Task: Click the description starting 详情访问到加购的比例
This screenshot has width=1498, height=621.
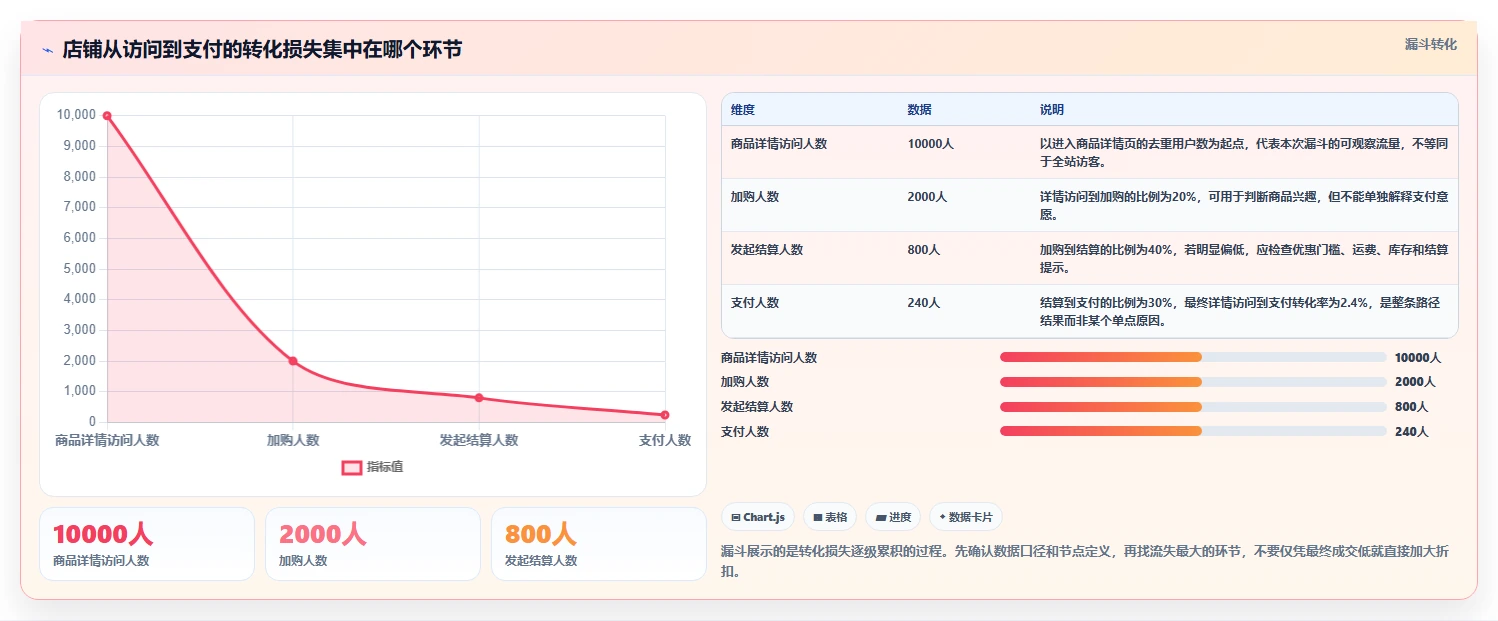Action: (1244, 205)
